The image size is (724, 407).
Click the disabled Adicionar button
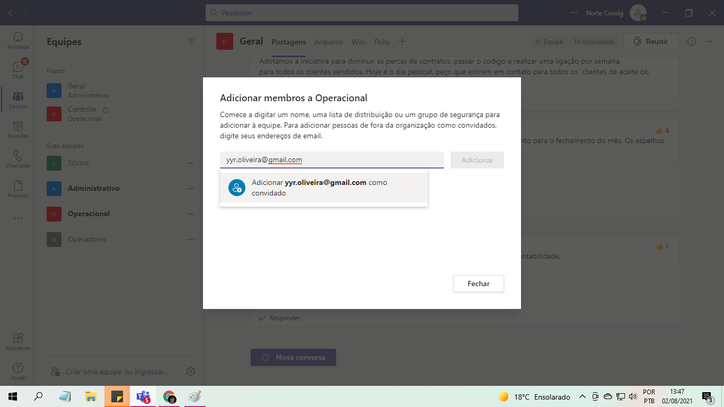pyautogui.click(x=477, y=160)
